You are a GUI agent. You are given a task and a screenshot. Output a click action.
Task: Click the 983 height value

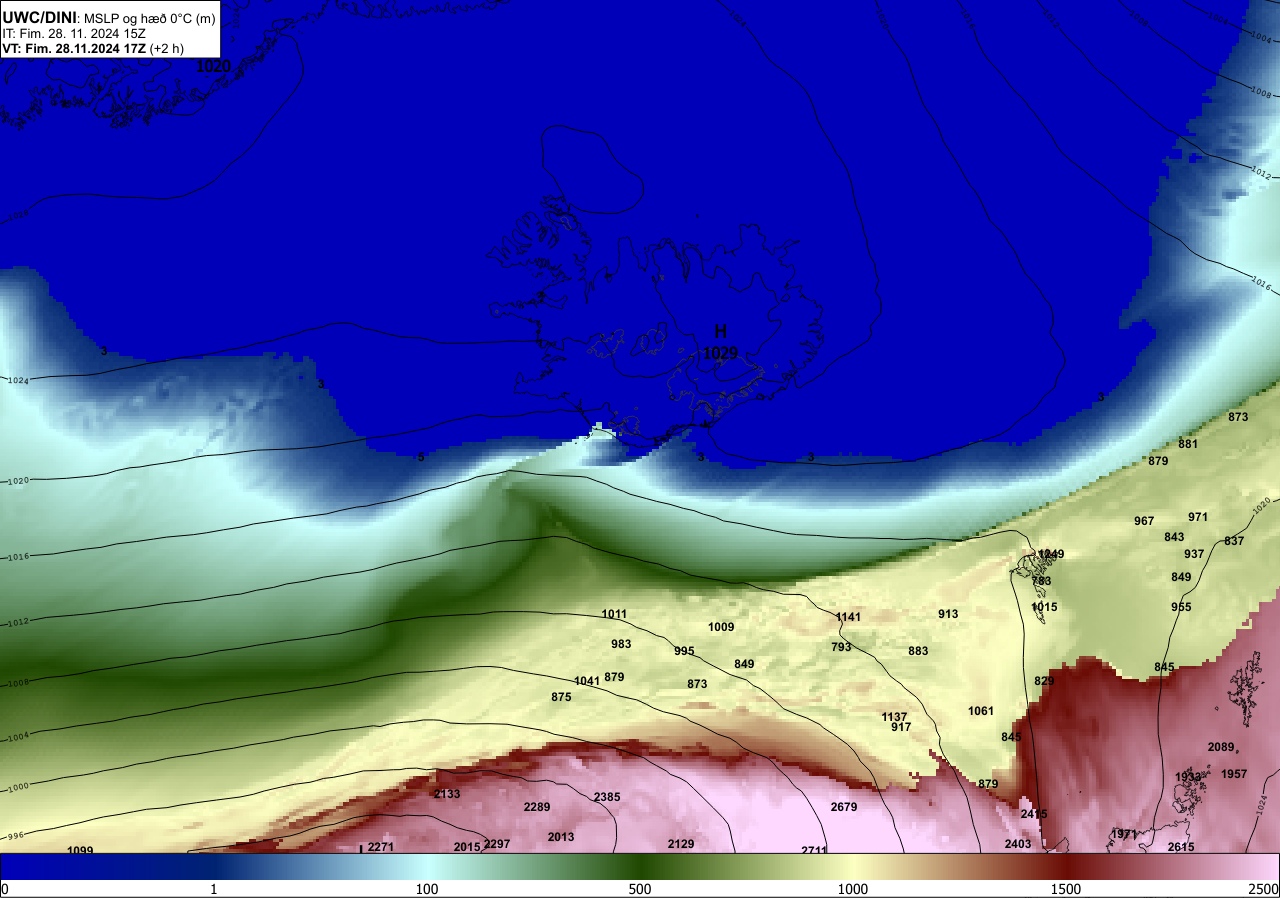[621, 644]
